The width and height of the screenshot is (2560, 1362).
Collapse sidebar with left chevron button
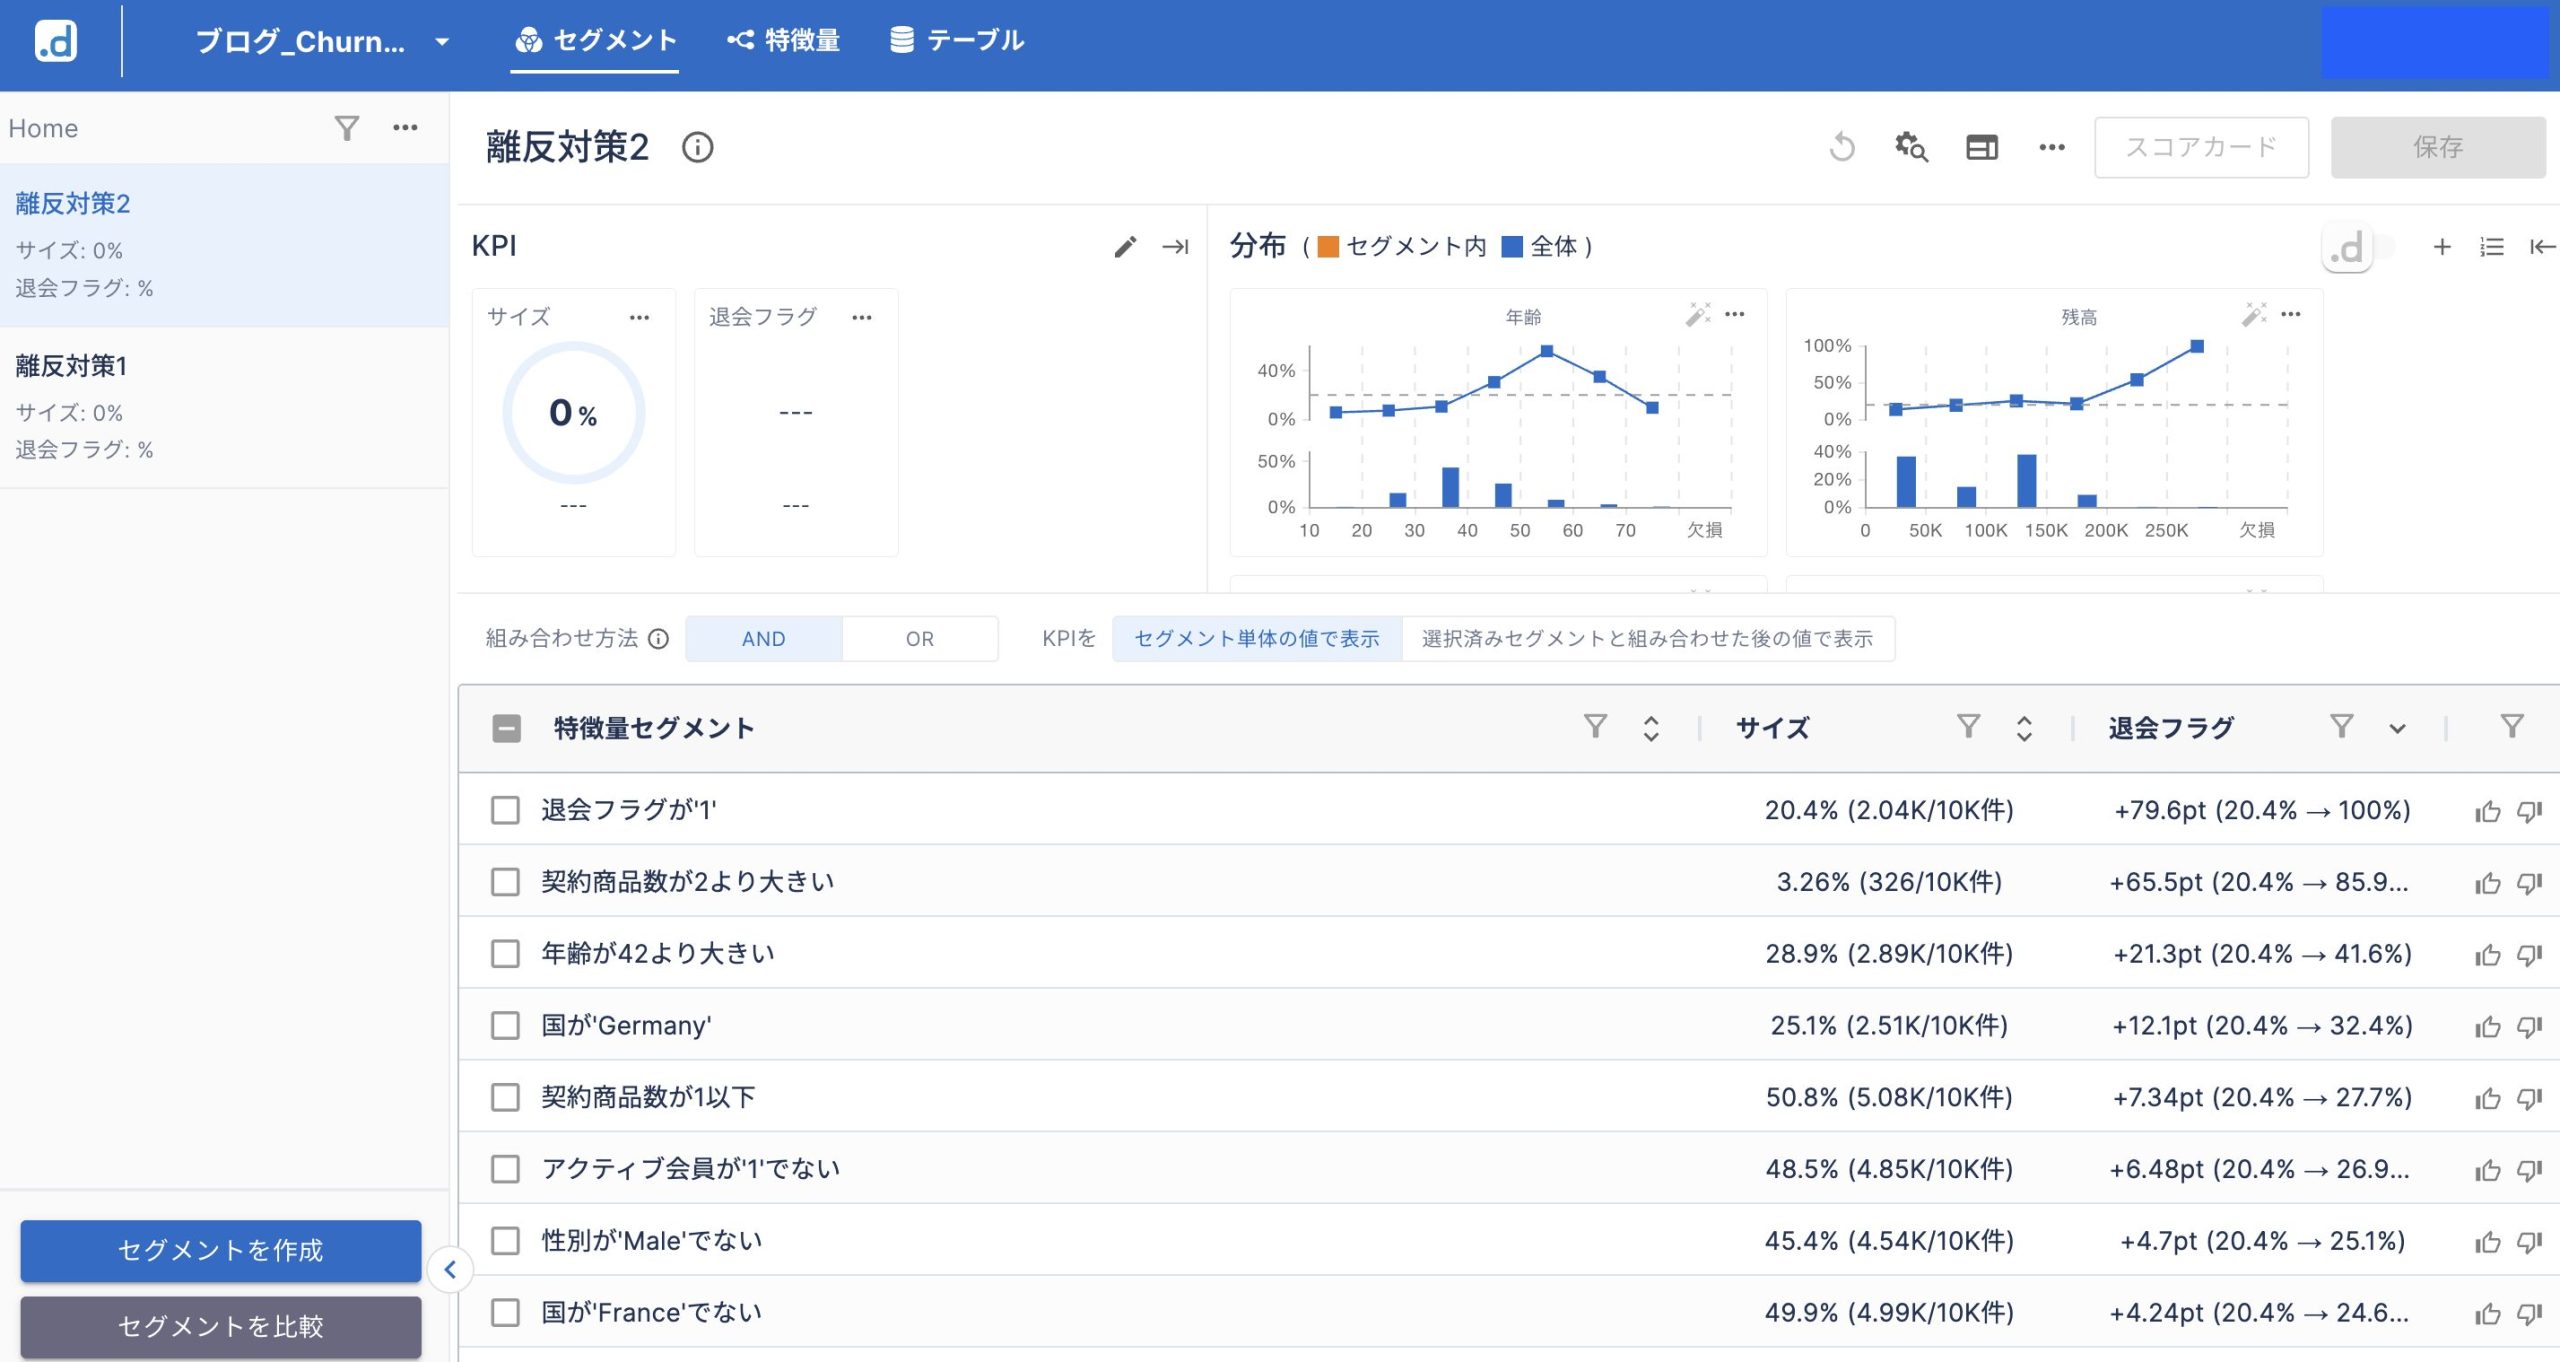pyautogui.click(x=450, y=1269)
